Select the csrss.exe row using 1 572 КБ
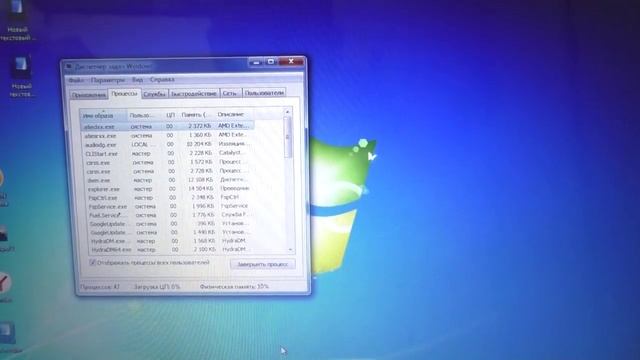This screenshot has height=360, width=640. [x=169, y=162]
